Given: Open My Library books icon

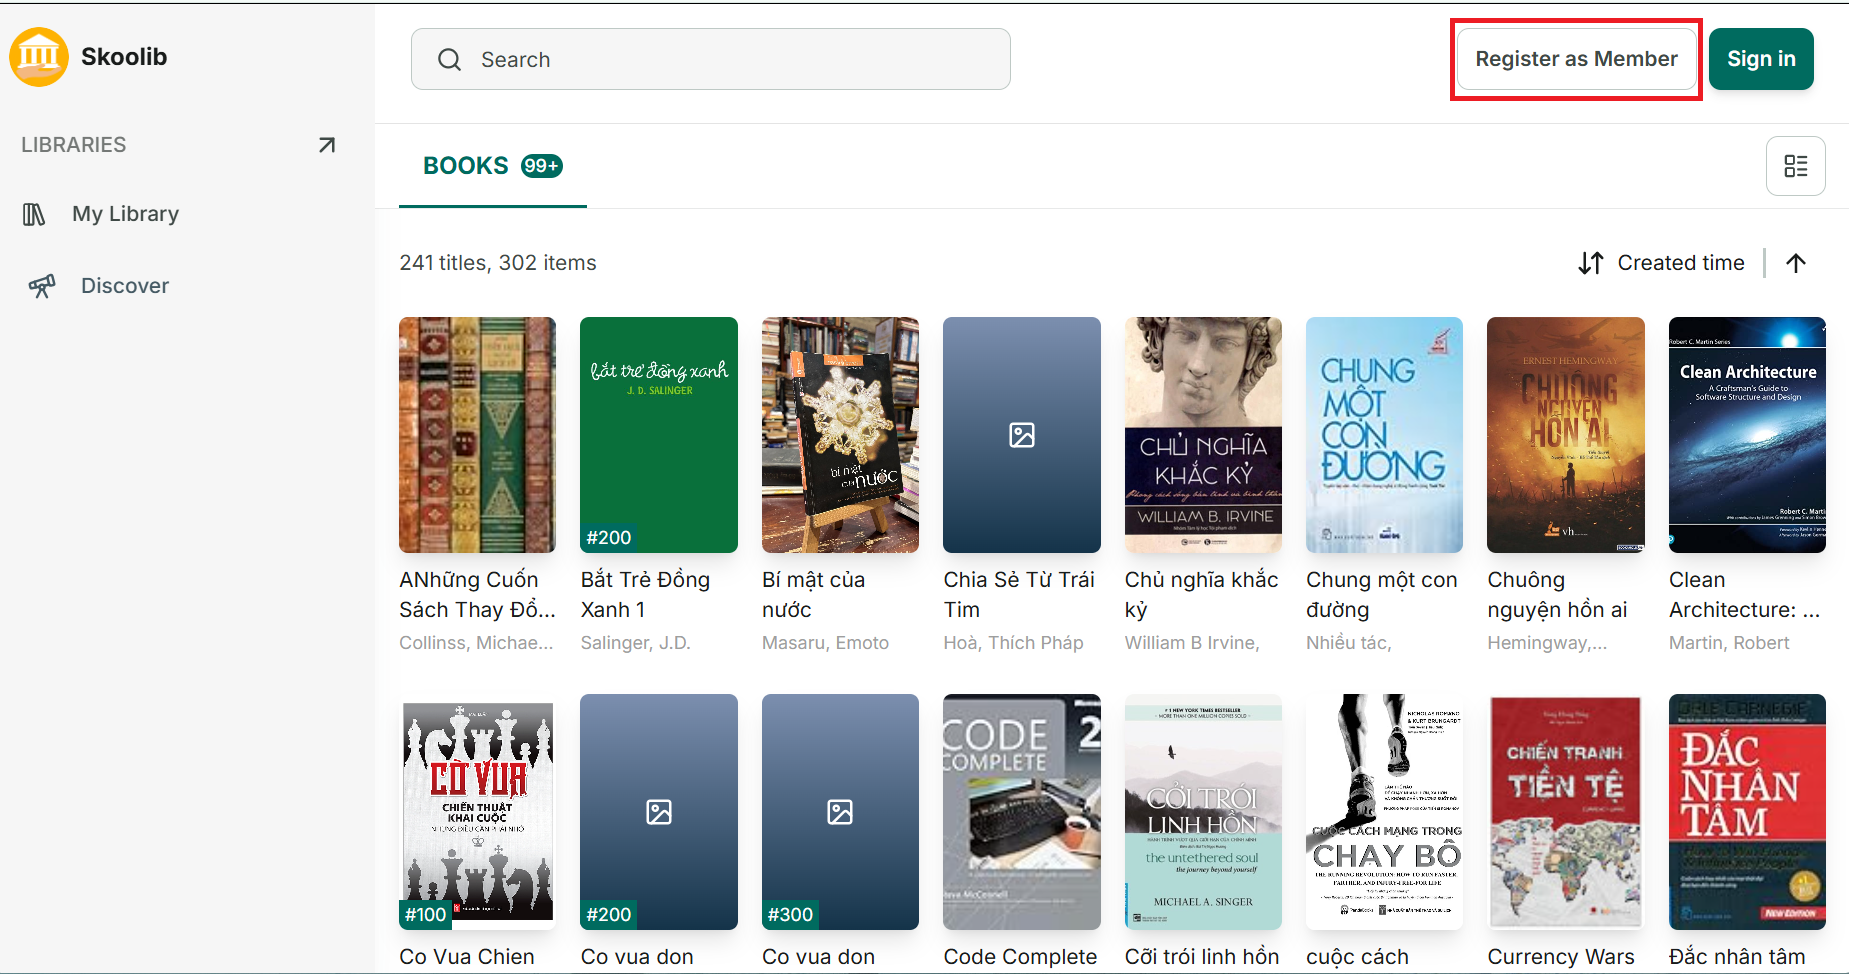Looking at the screenshot, I should [34, 214].
